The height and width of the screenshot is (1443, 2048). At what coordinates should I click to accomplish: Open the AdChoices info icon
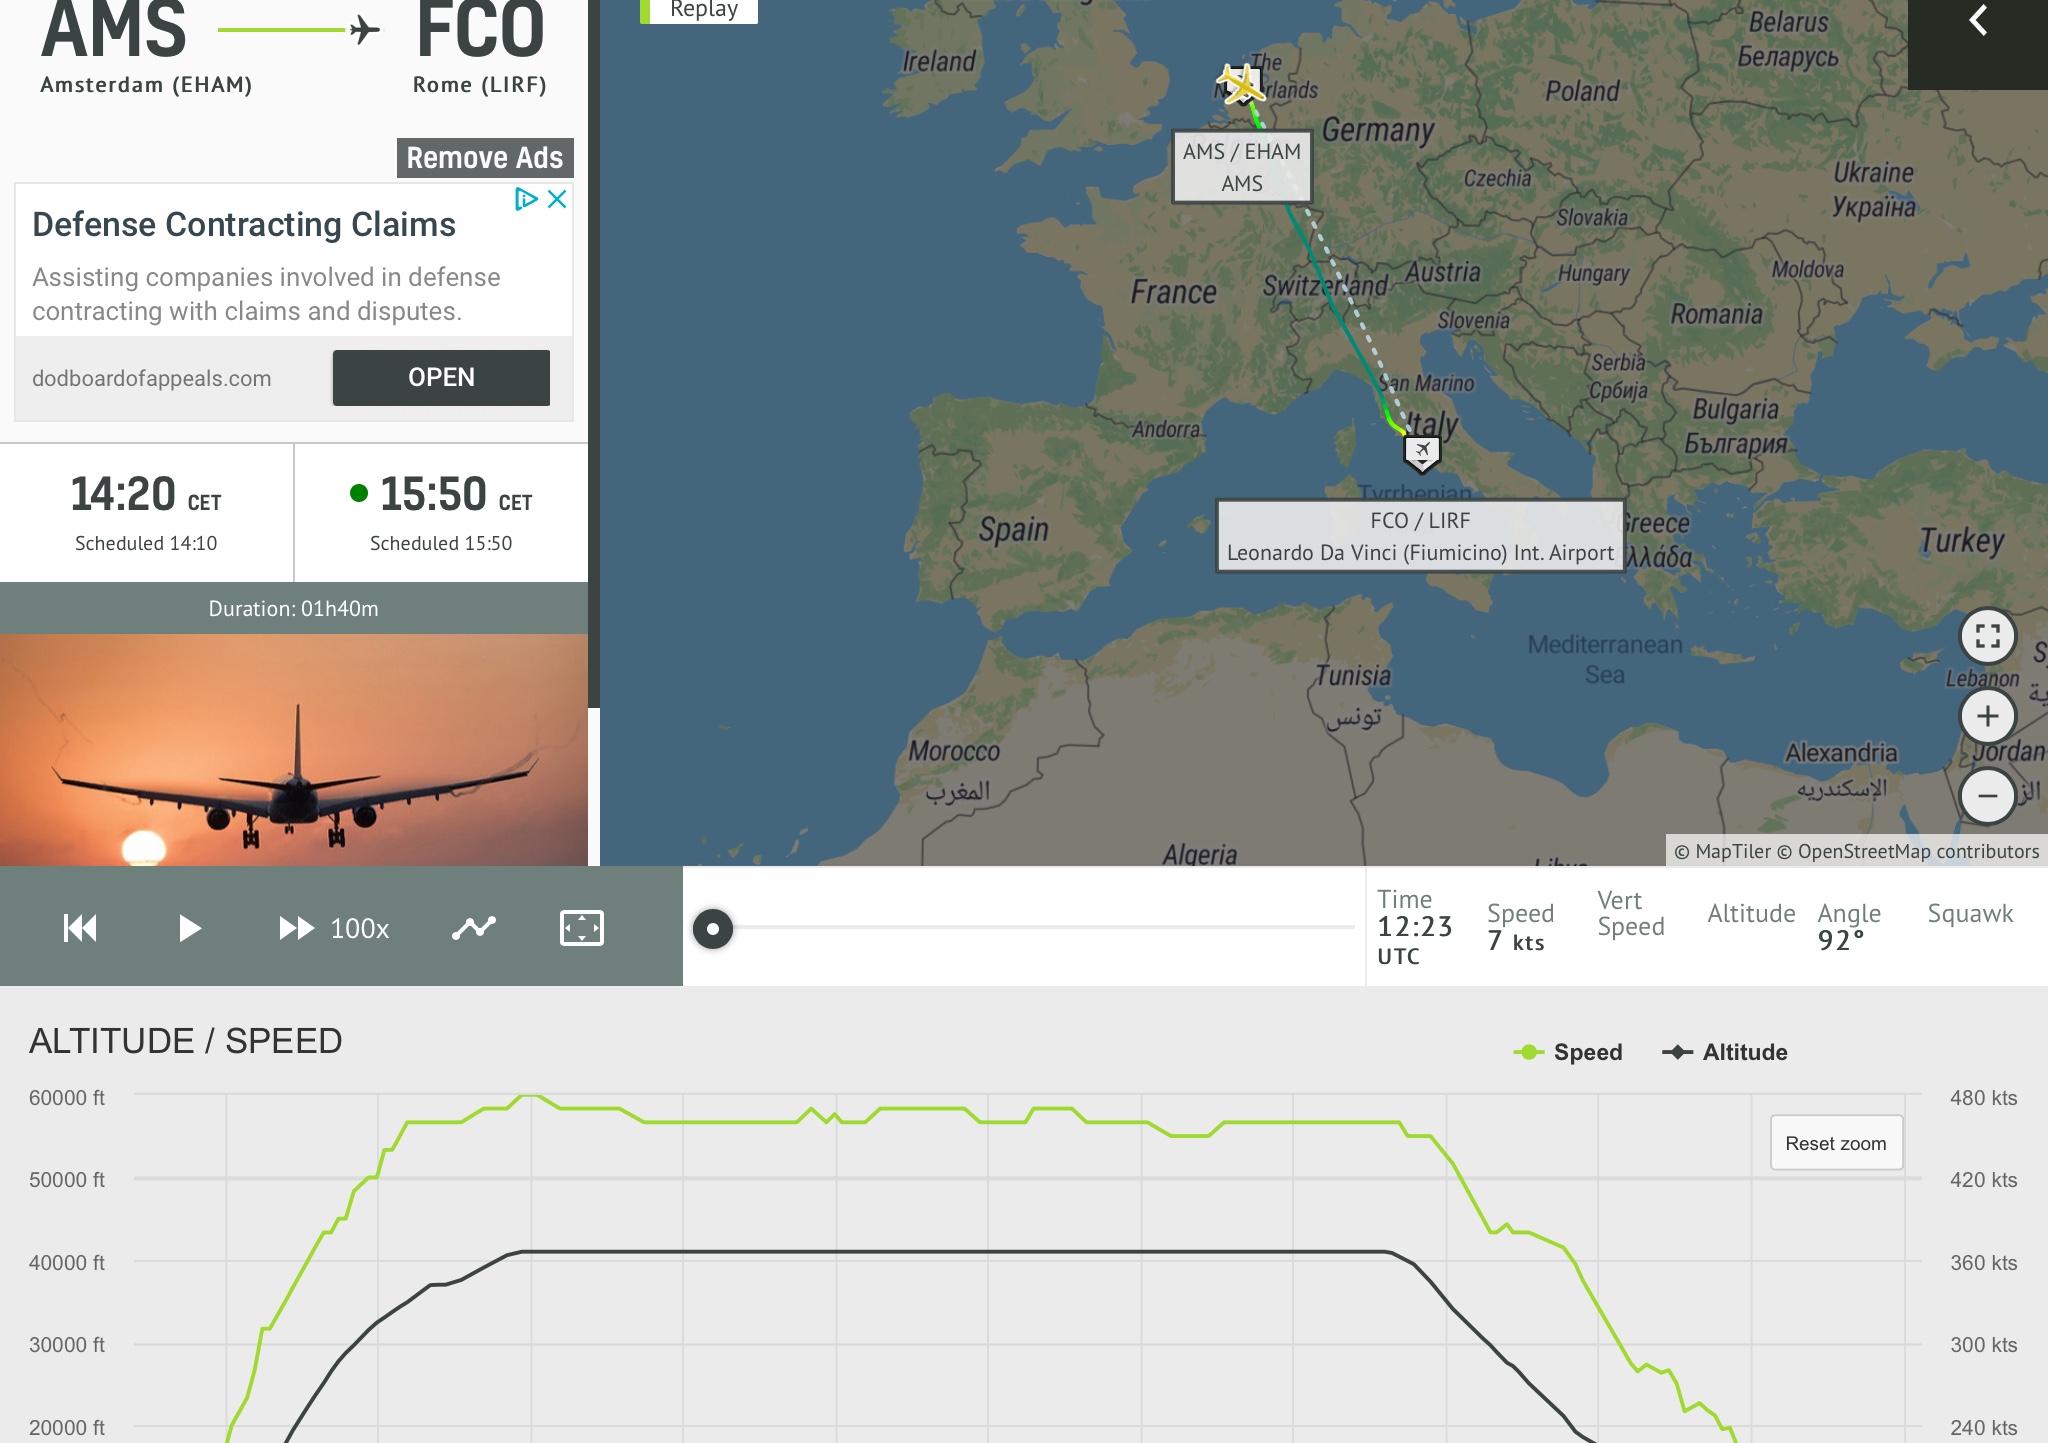[525, 199]
